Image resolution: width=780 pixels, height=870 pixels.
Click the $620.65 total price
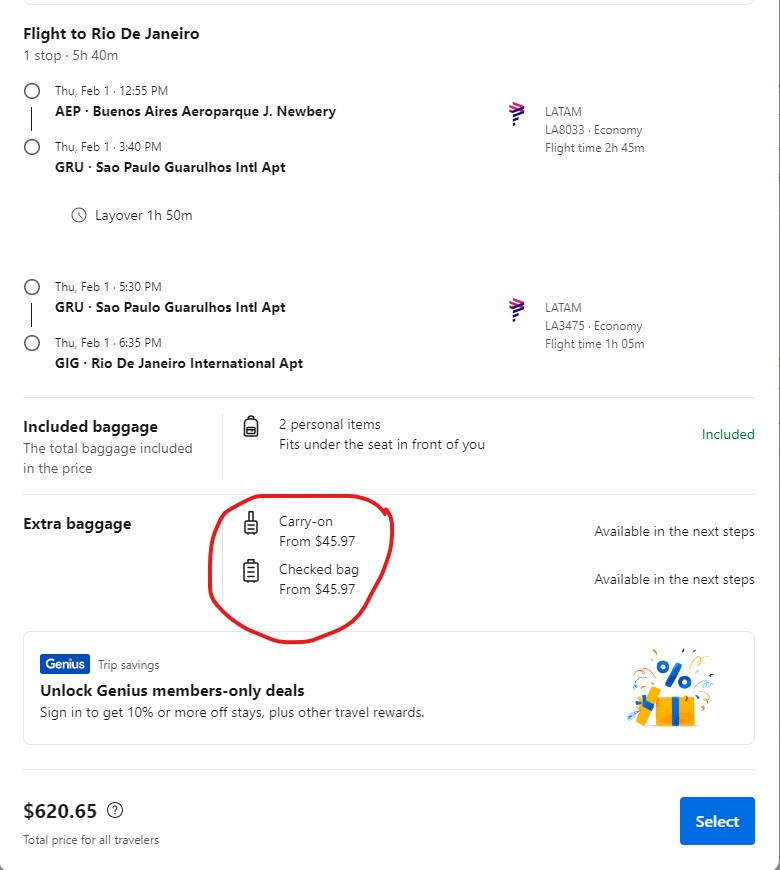(60, 810)
